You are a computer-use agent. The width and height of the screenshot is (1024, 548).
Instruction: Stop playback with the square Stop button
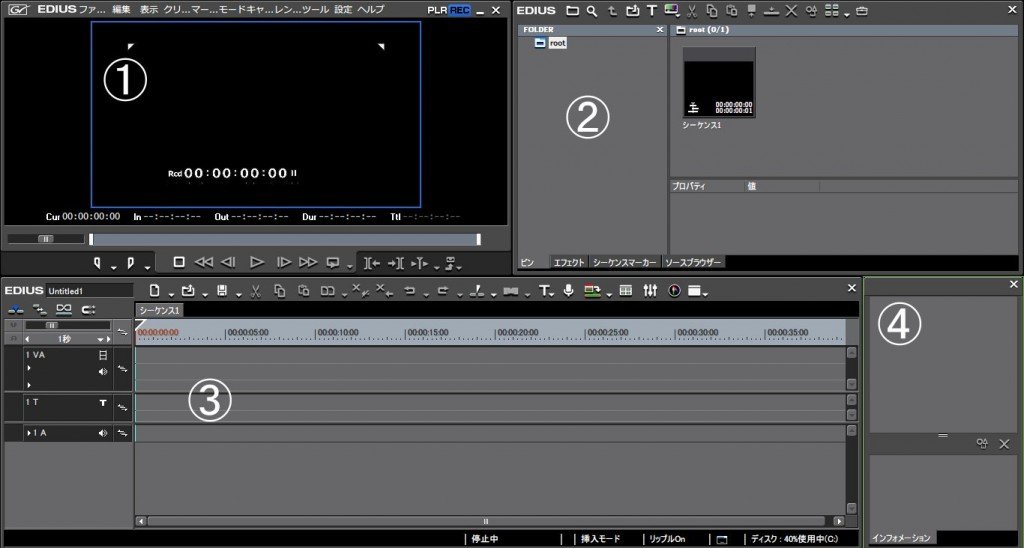tap(179, 262)
